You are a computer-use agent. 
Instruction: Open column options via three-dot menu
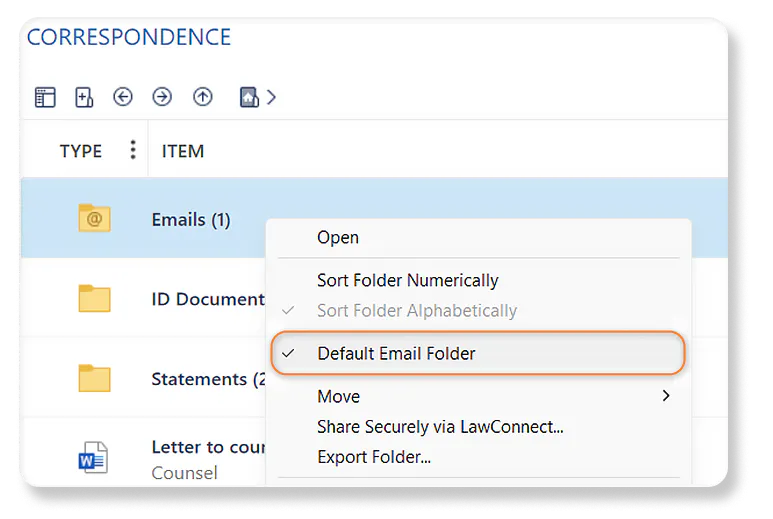(x=133, y=150)
